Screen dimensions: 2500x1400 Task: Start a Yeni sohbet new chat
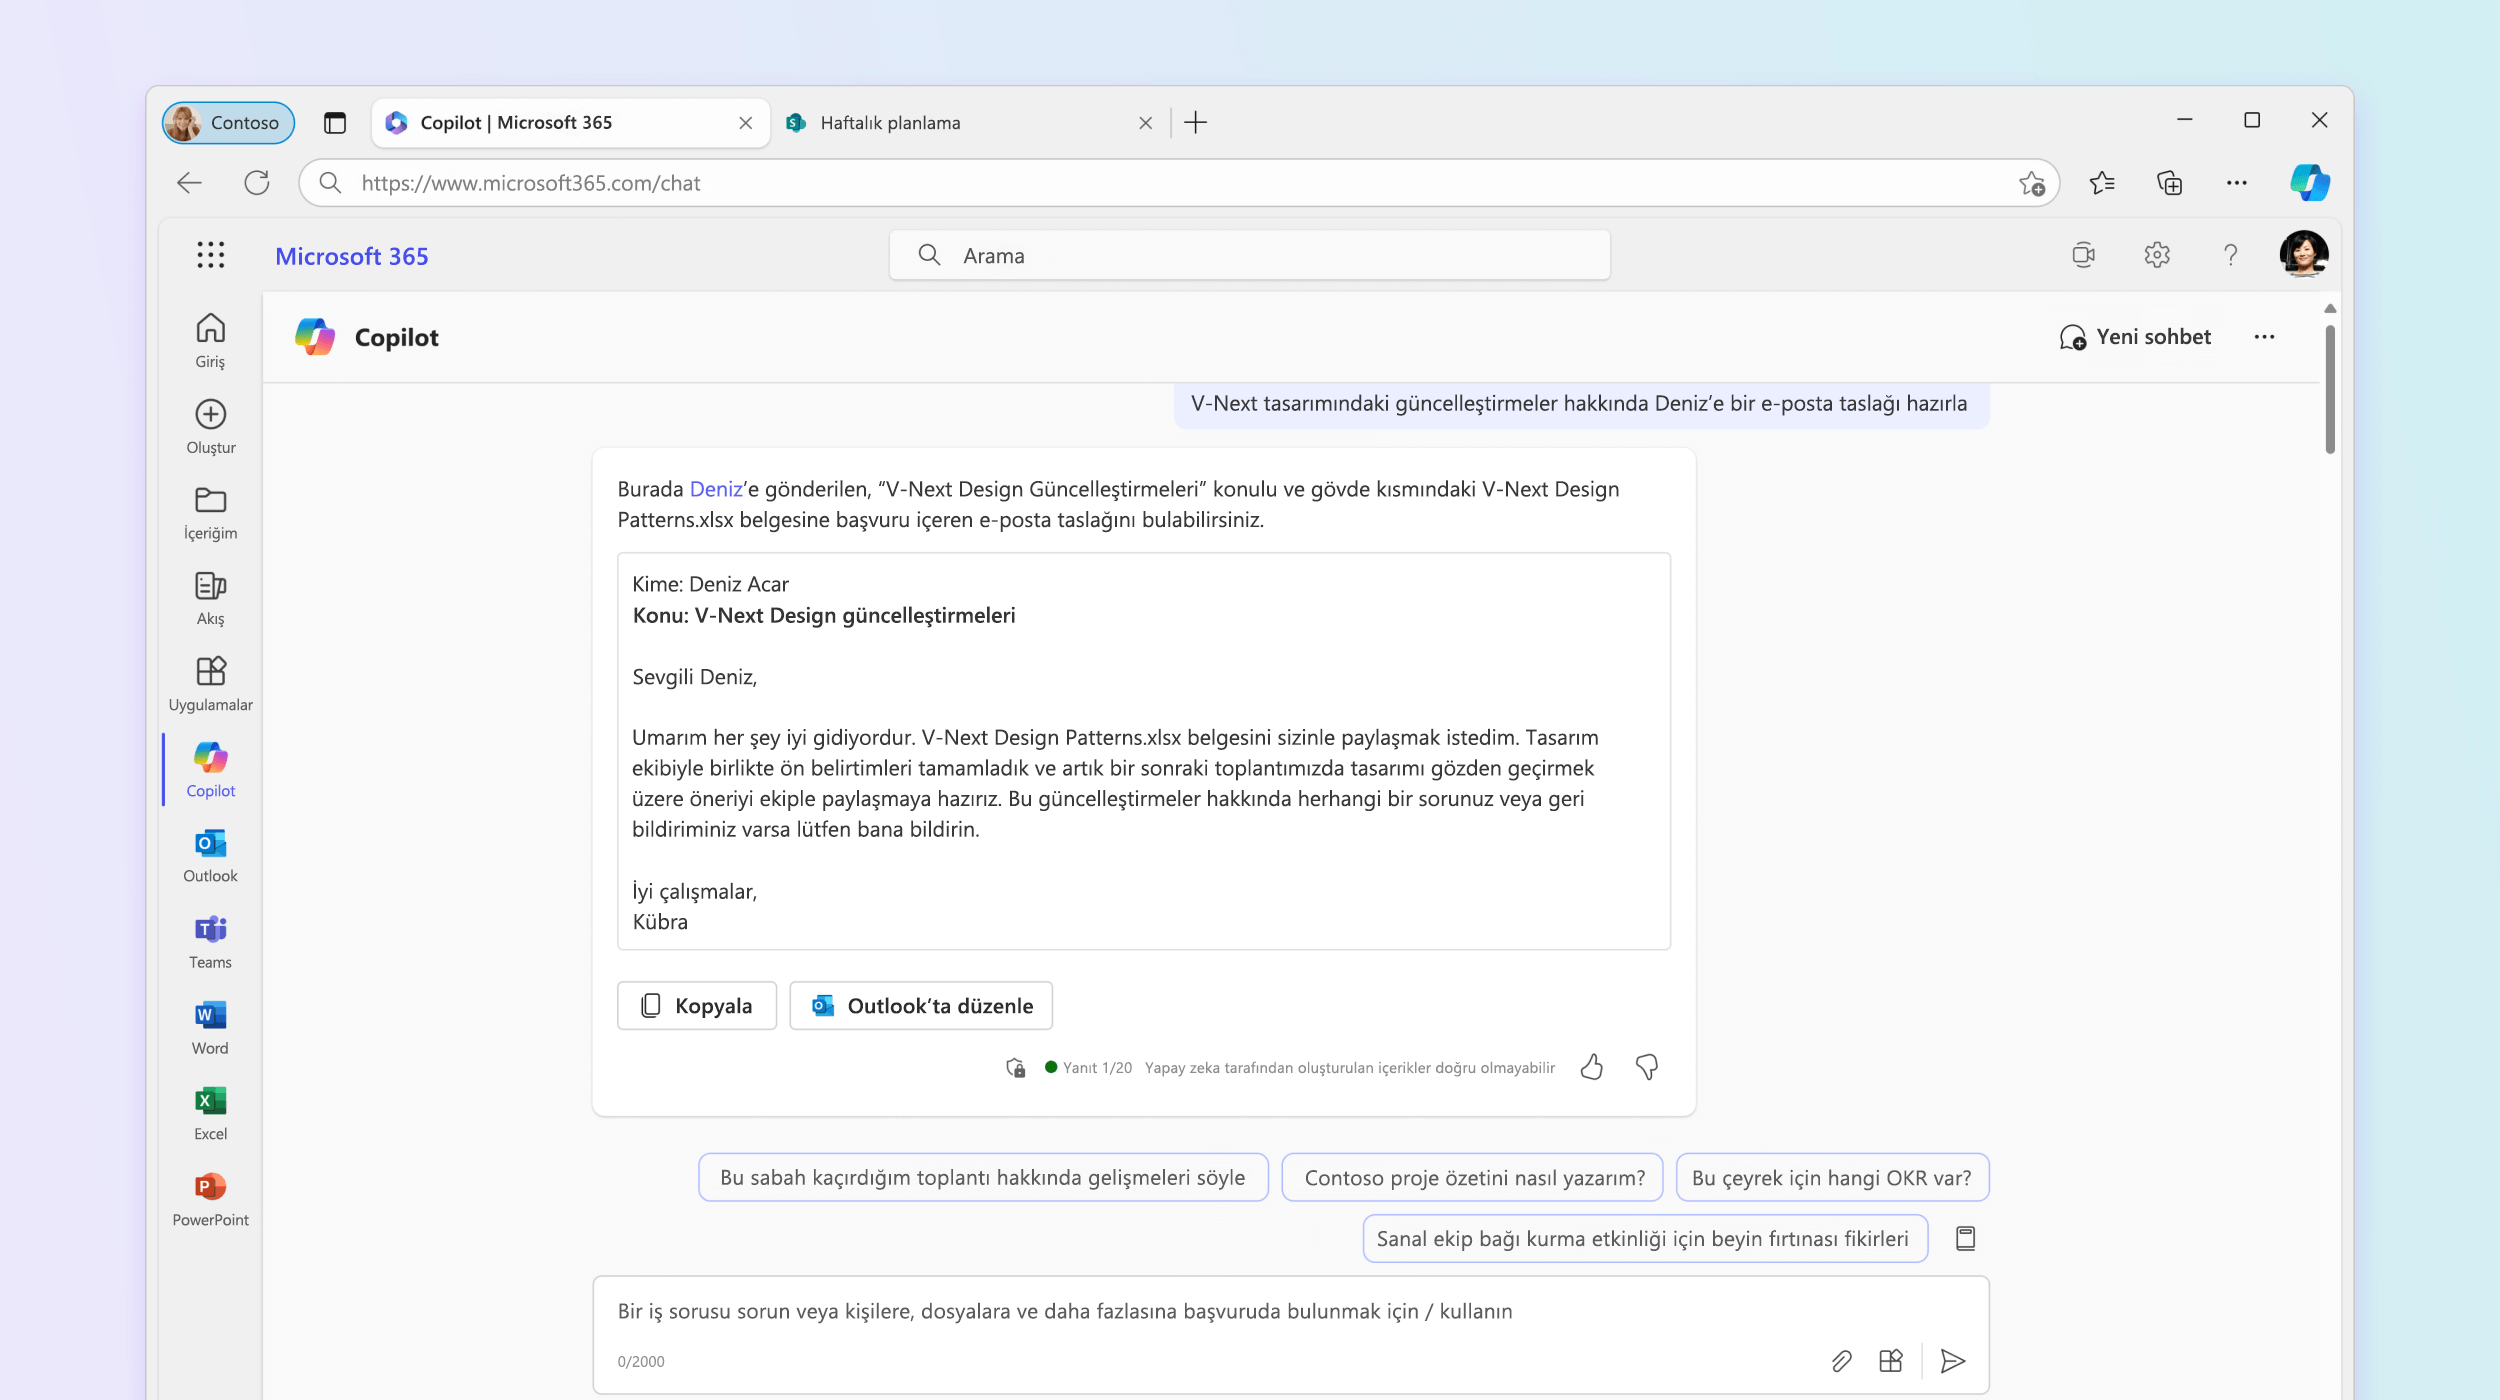(x=2135, y=337)
